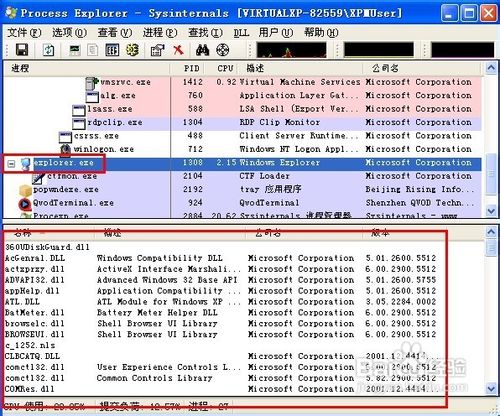The image size is (500, 416).
Task: Sort by the 描述 column header in process list
Action: [x=300, y=68]
